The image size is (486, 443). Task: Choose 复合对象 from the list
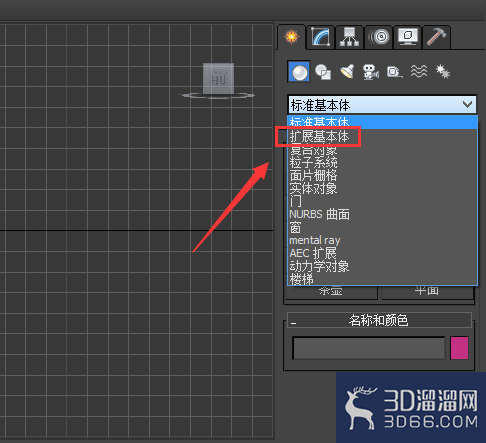pyautogui.click(x=382, y=150)
